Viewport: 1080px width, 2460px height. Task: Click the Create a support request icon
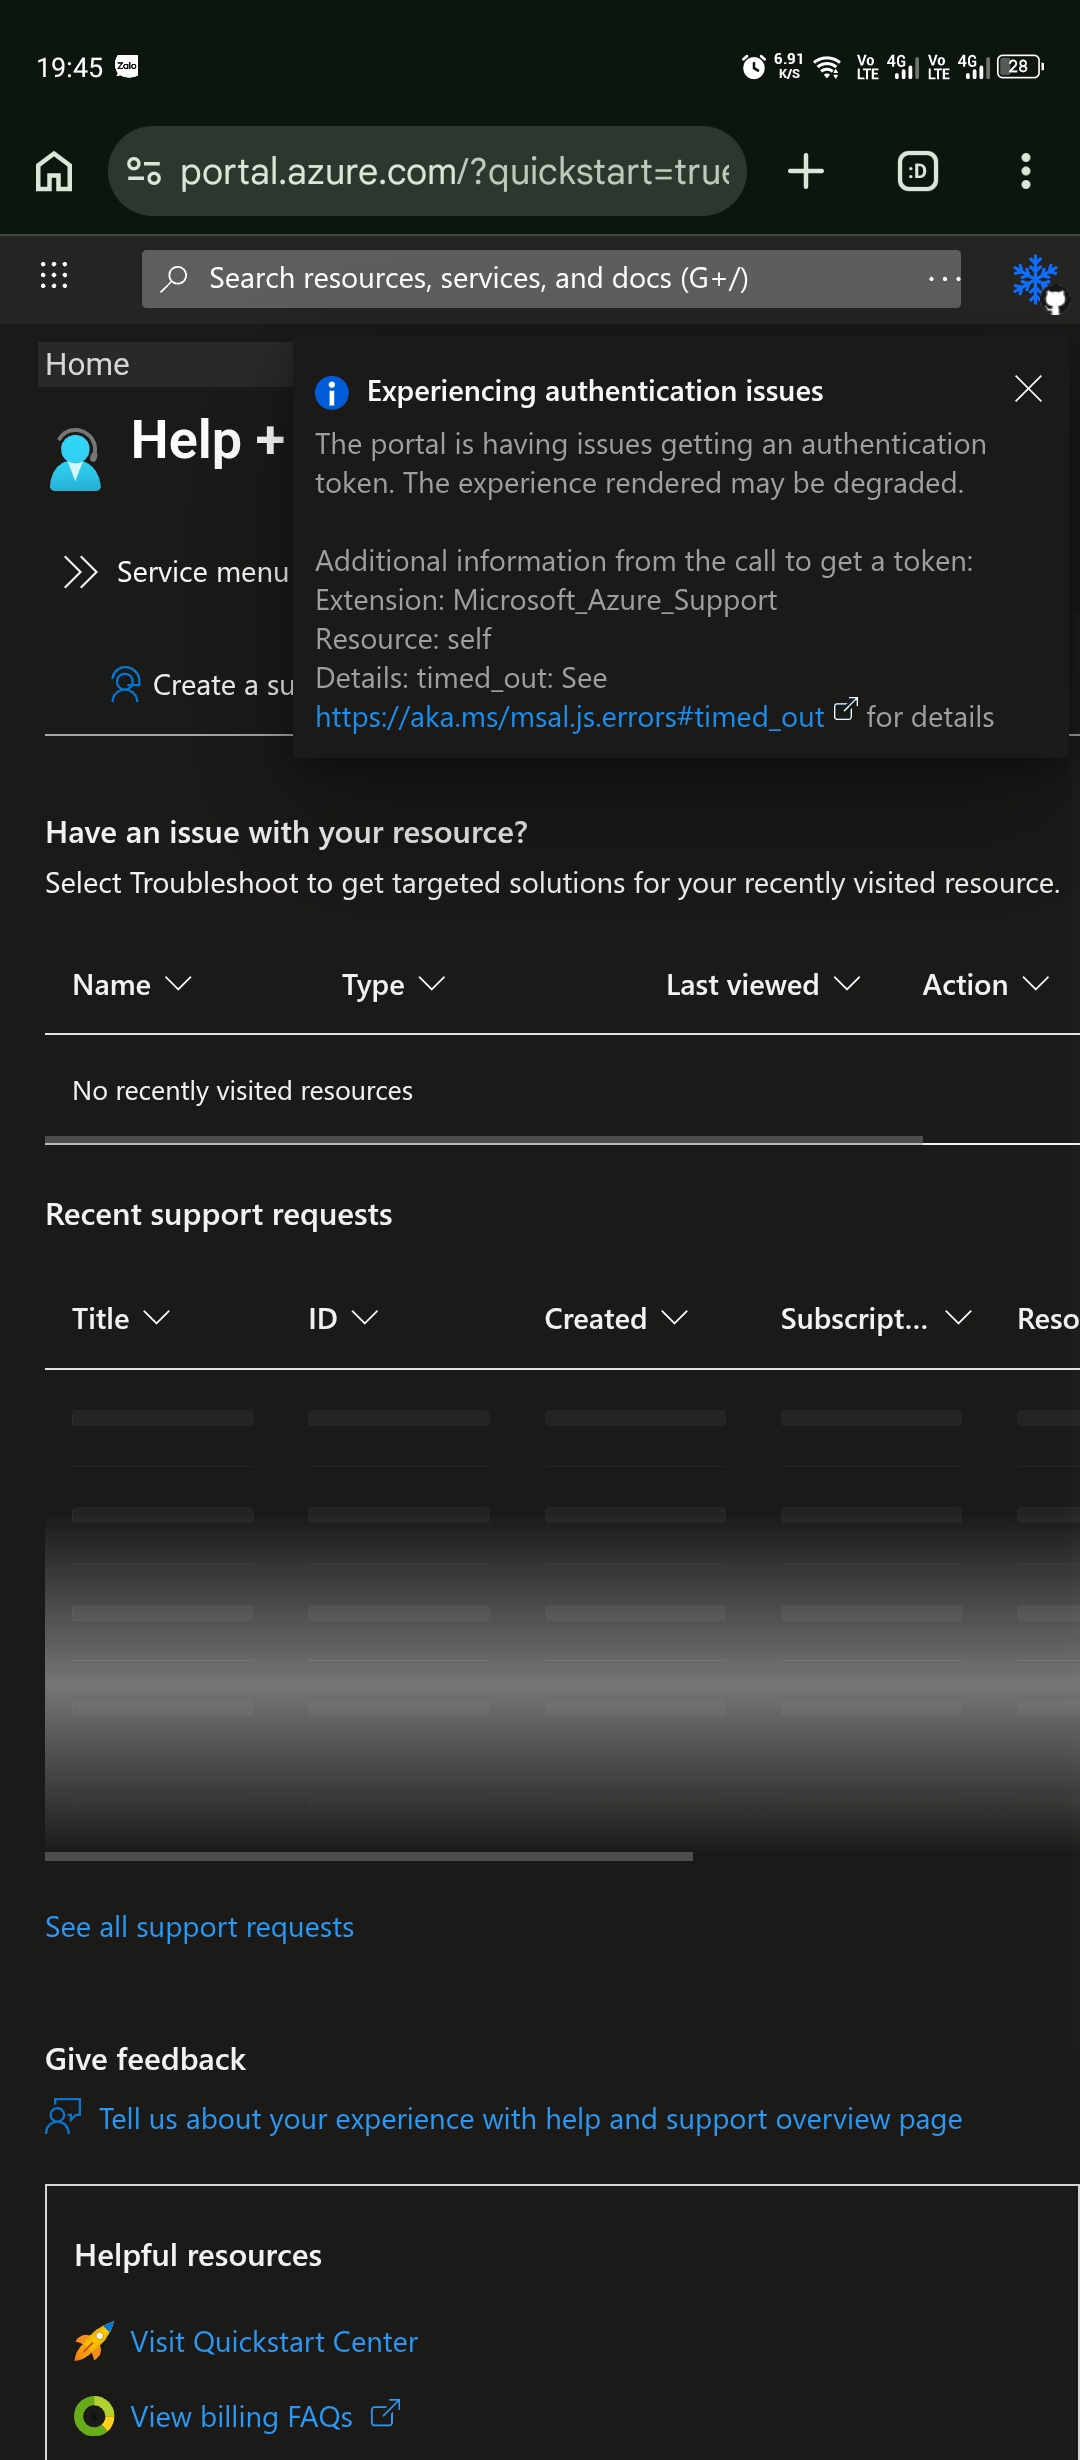point(125,684)
